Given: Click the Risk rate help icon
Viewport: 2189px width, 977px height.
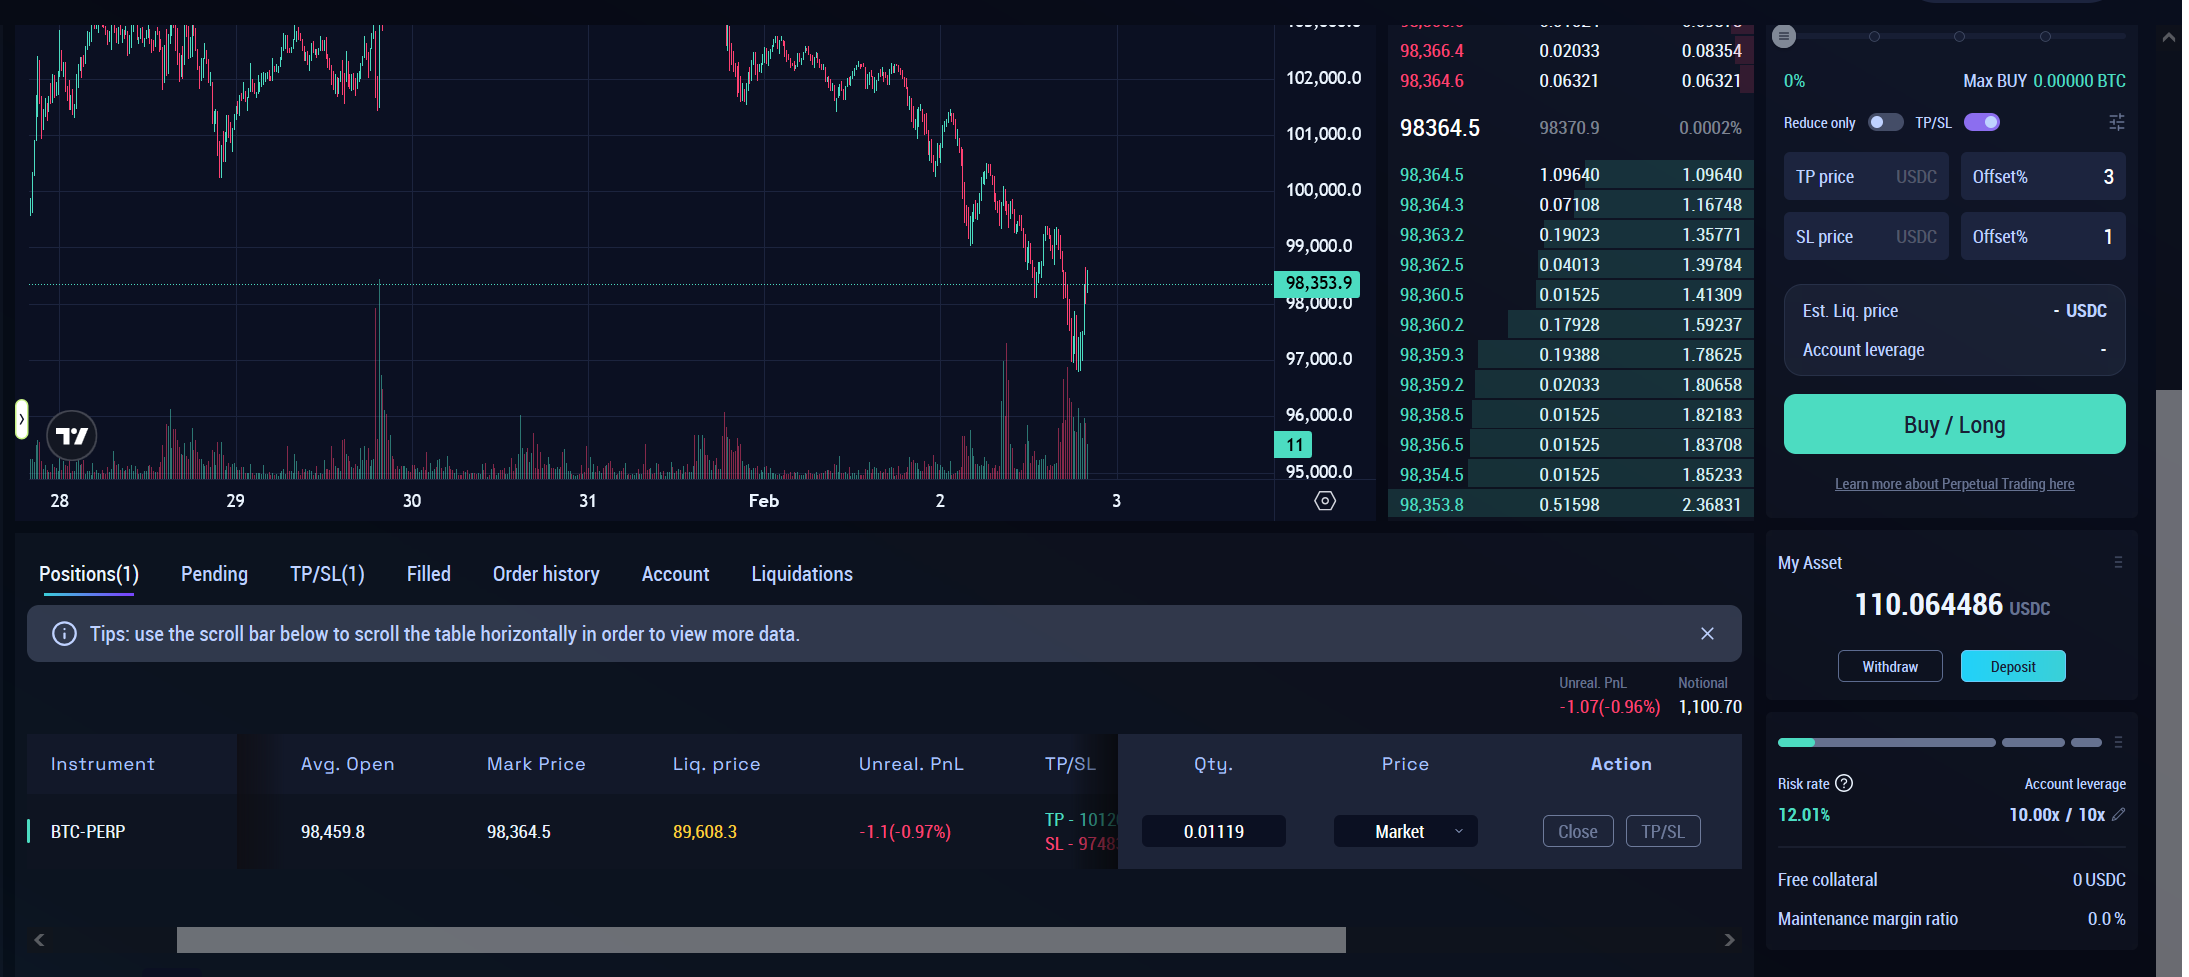Looking at the screenshot, I should click(1845, 784).
